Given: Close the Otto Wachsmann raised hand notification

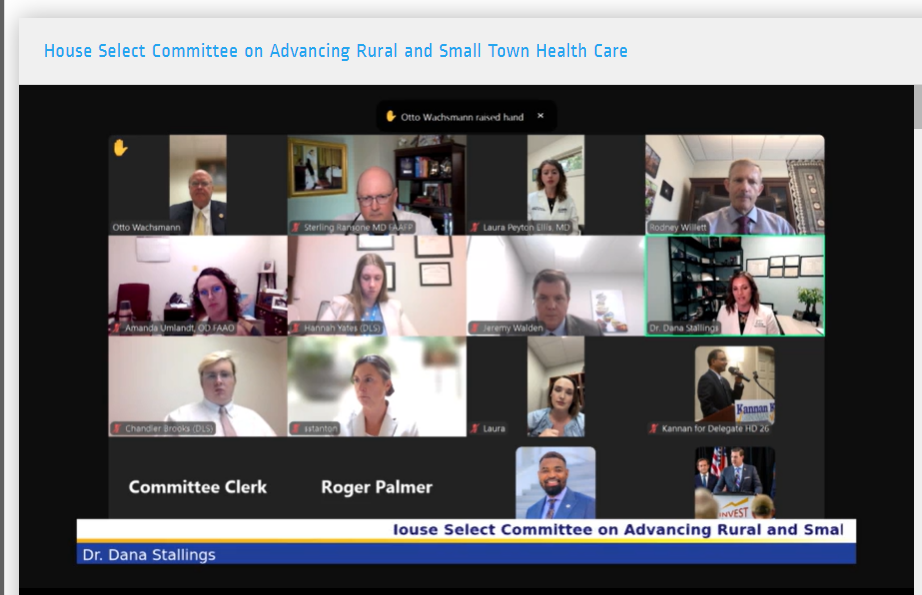Looking at the screenshot, I should click(x=540, y=116).
